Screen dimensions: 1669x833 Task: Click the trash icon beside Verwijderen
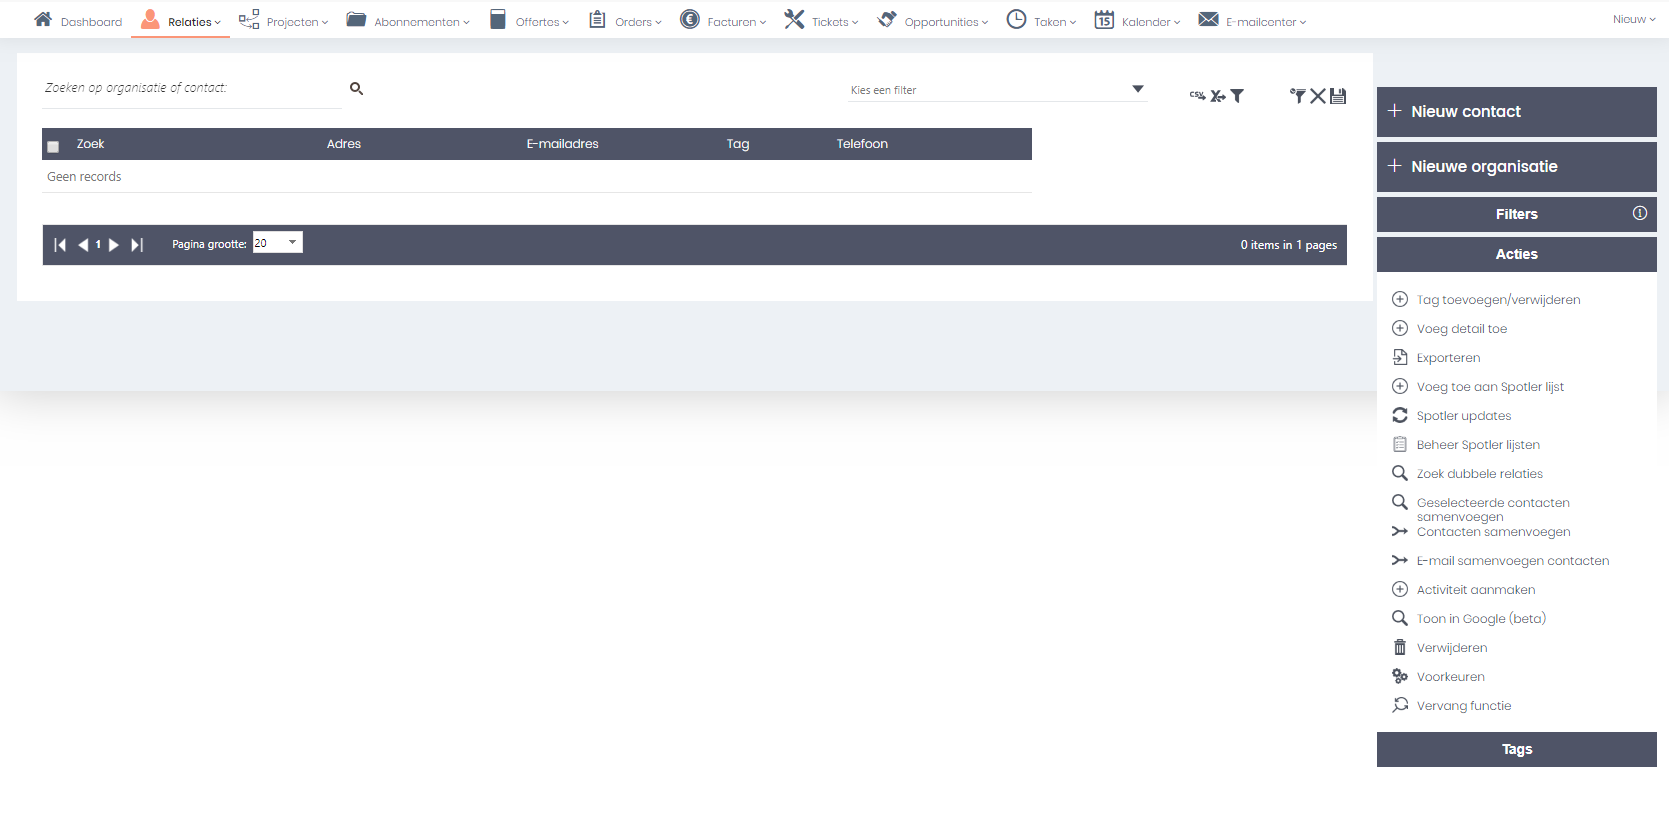(x=1400, y=647)
